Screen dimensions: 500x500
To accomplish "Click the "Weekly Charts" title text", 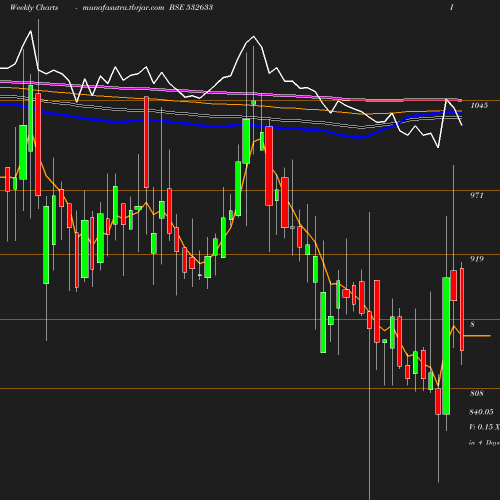I will pos(34,7).
